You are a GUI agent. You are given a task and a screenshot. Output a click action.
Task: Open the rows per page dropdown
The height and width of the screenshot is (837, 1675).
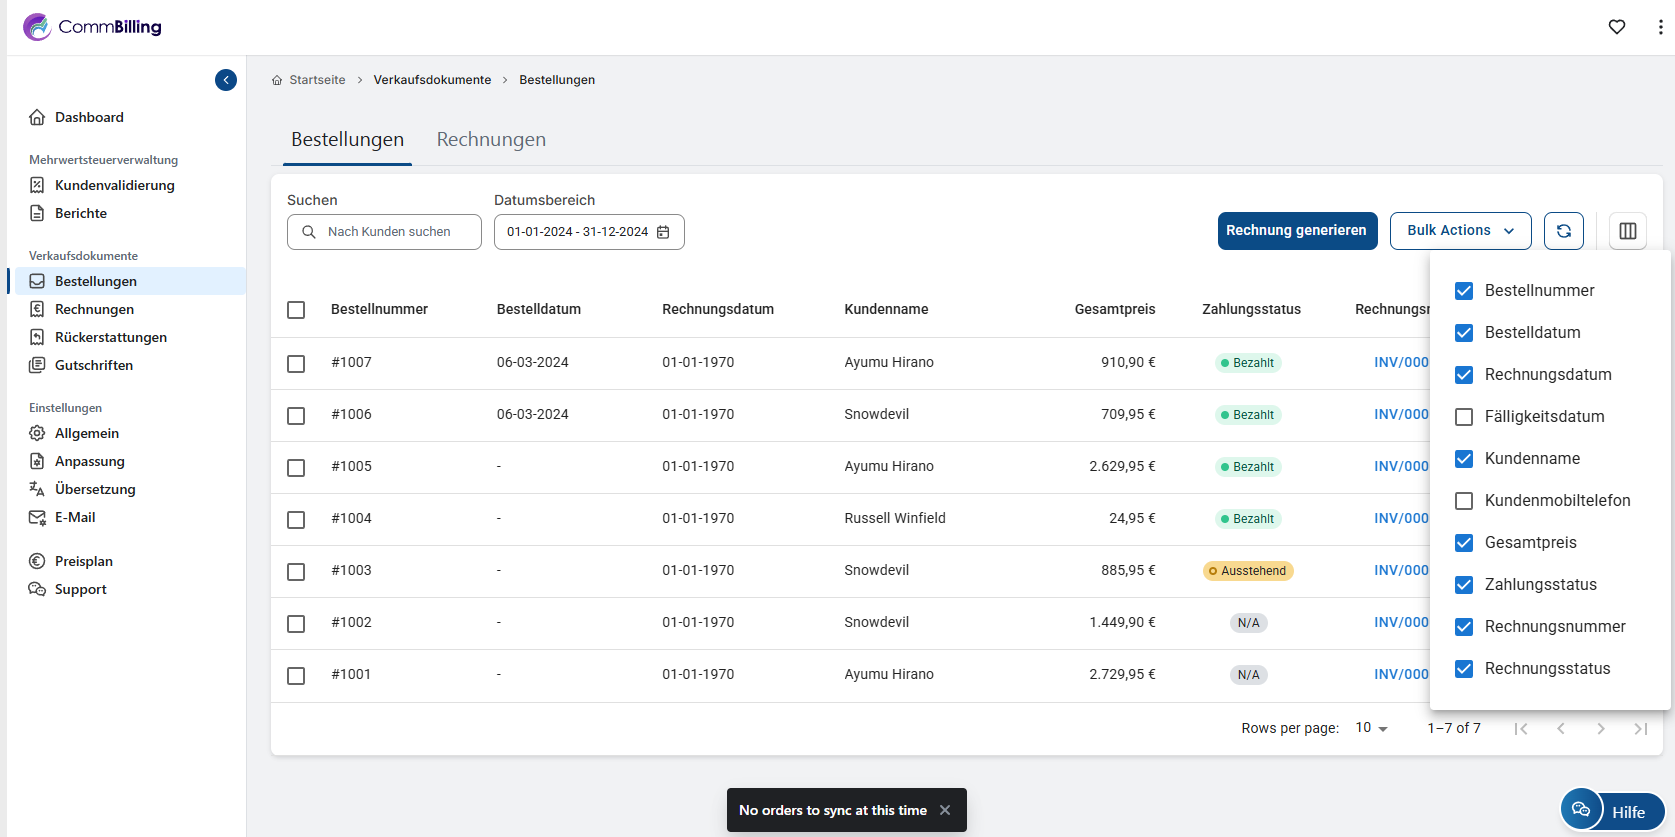(1371, 728)
